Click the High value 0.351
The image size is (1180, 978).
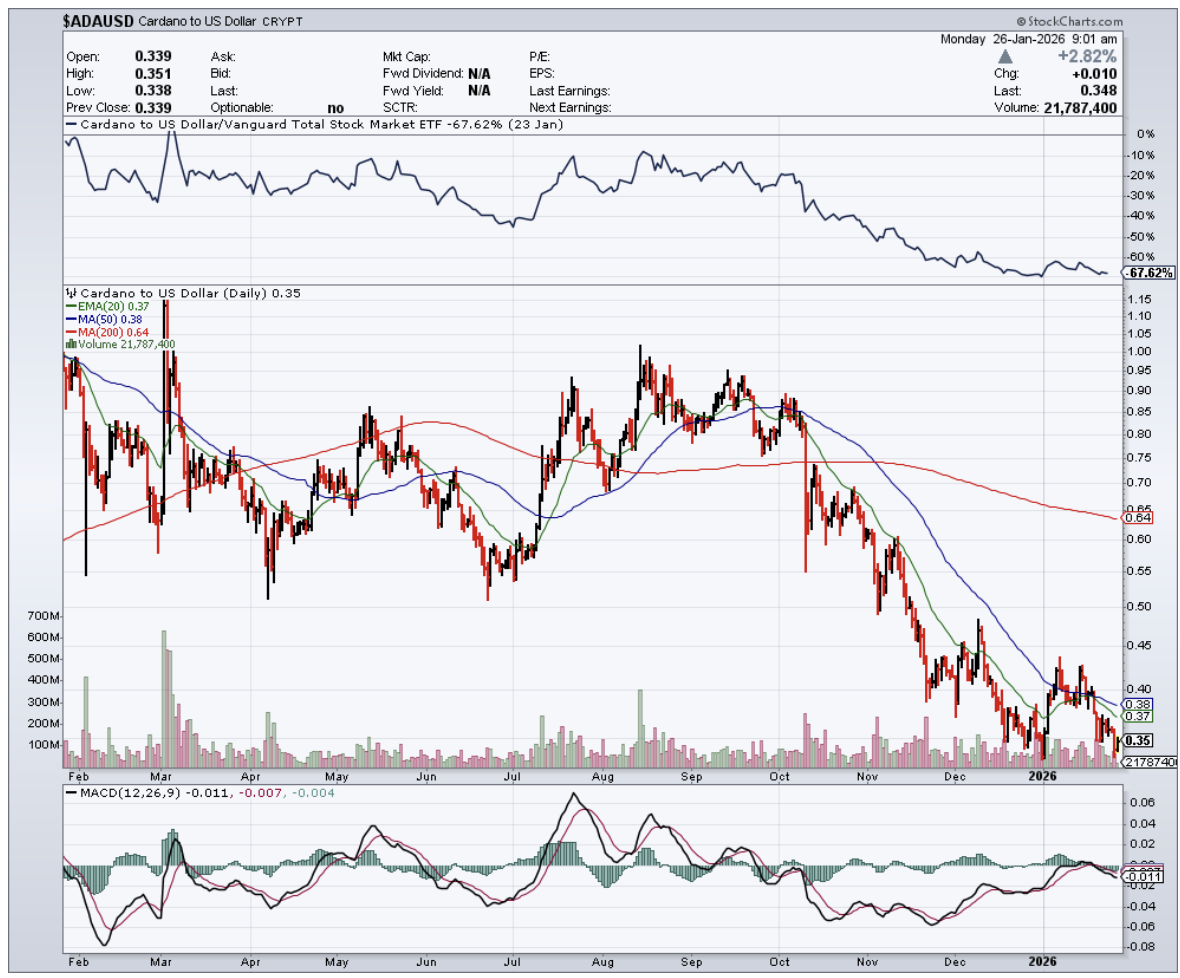(154, 74)
